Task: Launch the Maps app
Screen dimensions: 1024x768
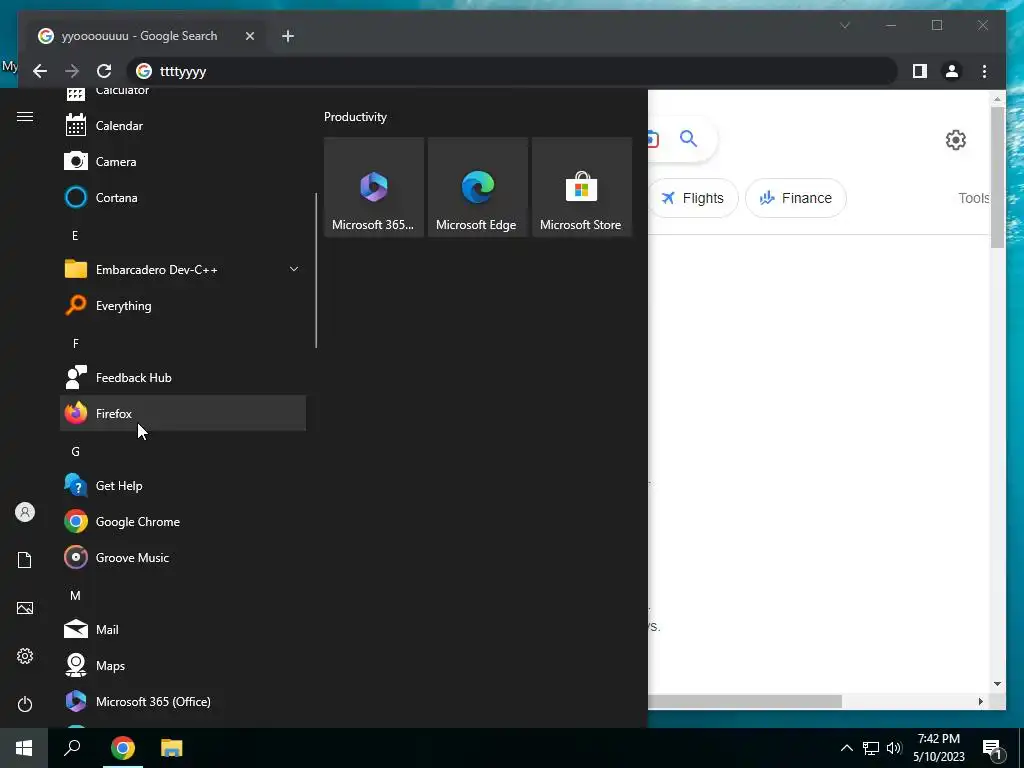Action: coord(183,665)
